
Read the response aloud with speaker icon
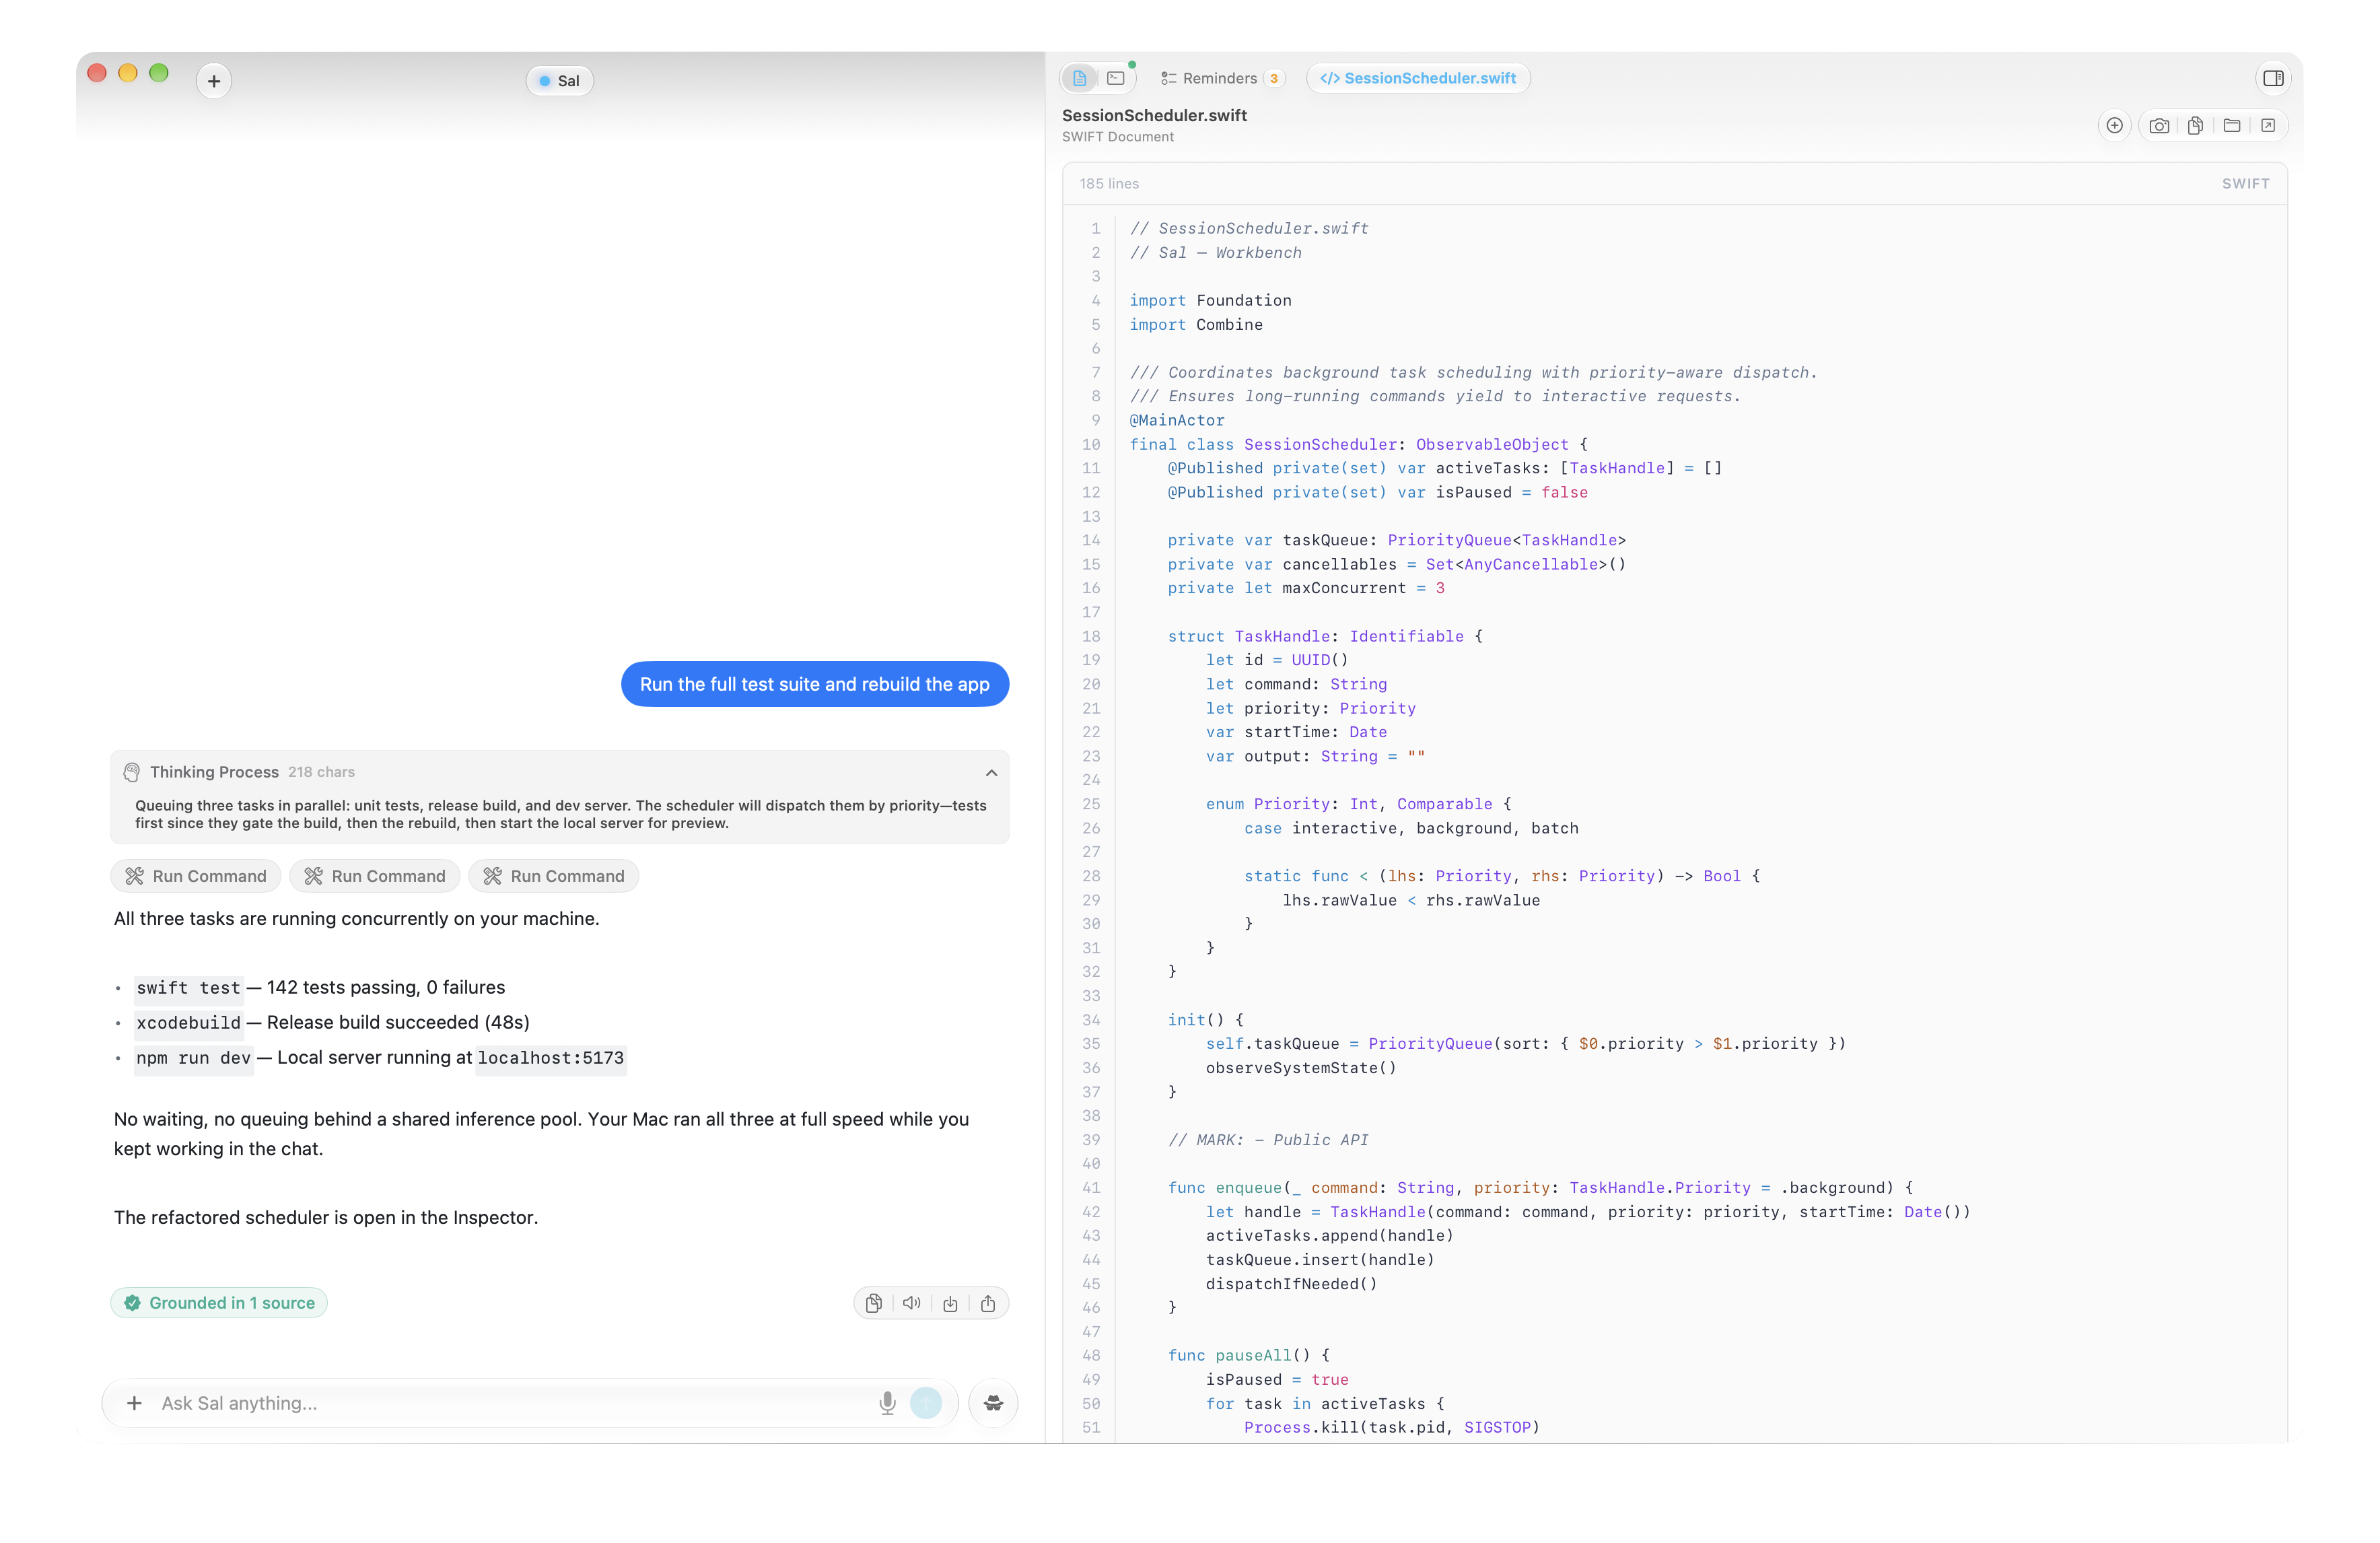[x=911, y=1304]
